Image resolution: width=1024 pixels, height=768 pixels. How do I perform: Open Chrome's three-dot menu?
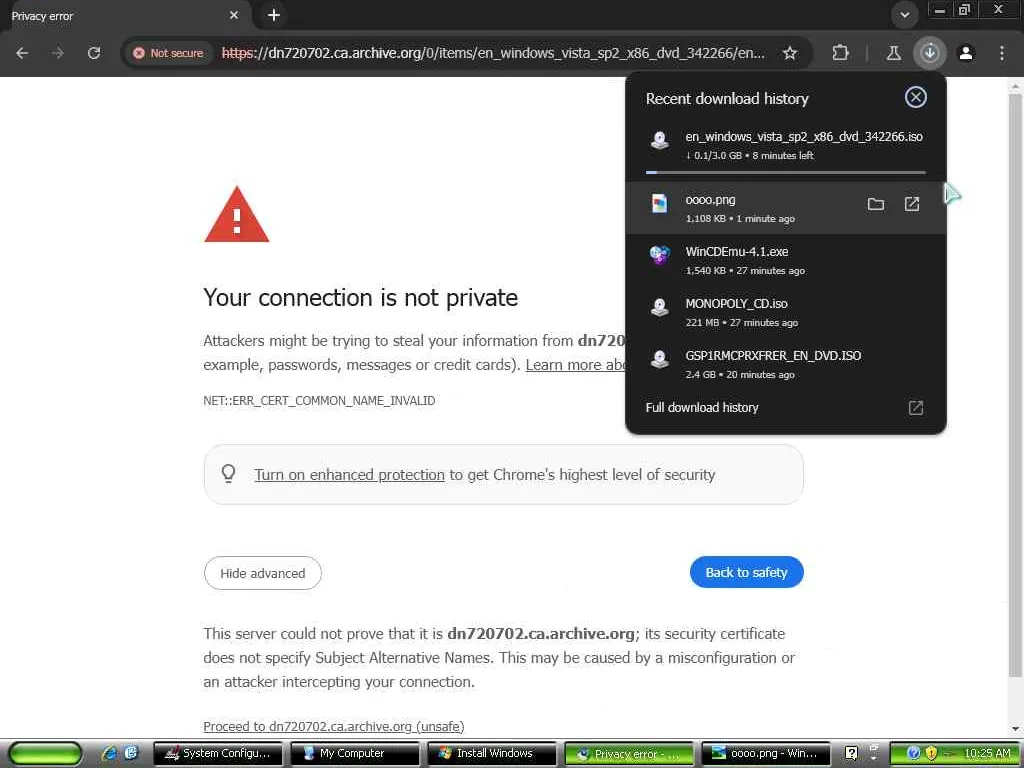pyautogui.click(x=1002, y=53)
